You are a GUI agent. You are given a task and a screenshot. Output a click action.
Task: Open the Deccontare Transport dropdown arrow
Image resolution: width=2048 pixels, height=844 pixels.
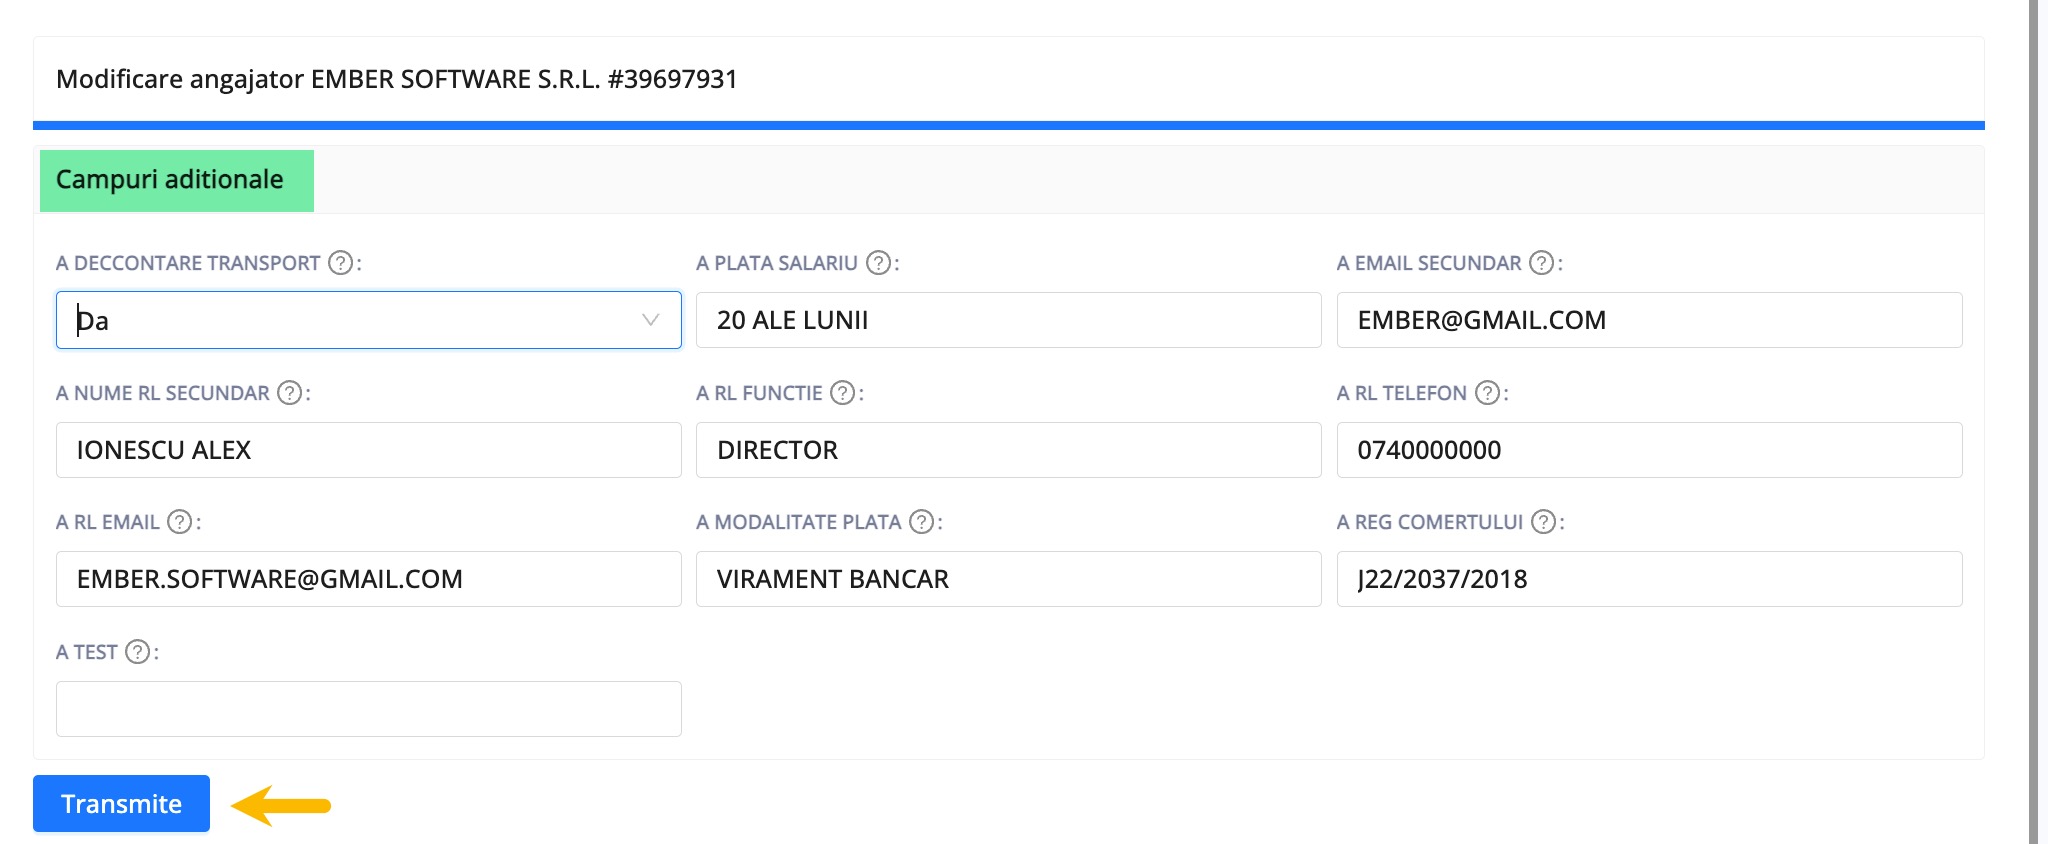(650, 320)
